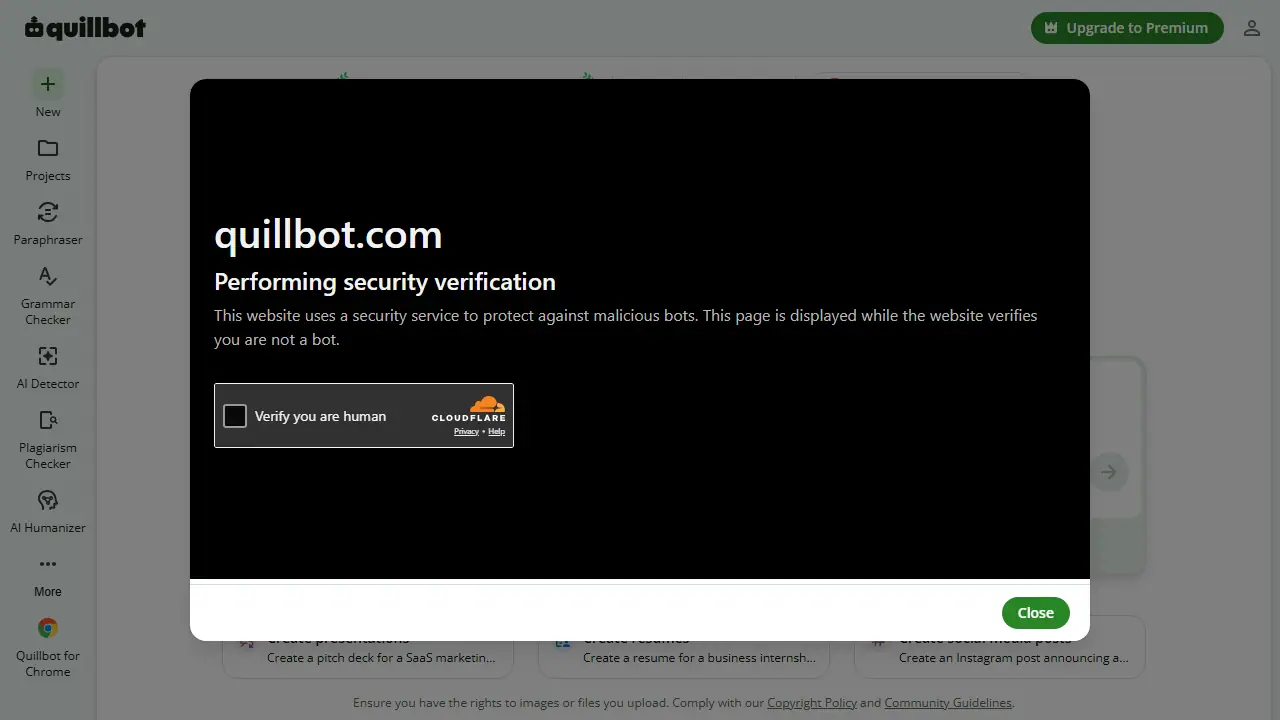Check the Verify you are human box
This screenshot has width=1280, height=720.
tap(235, 416)
